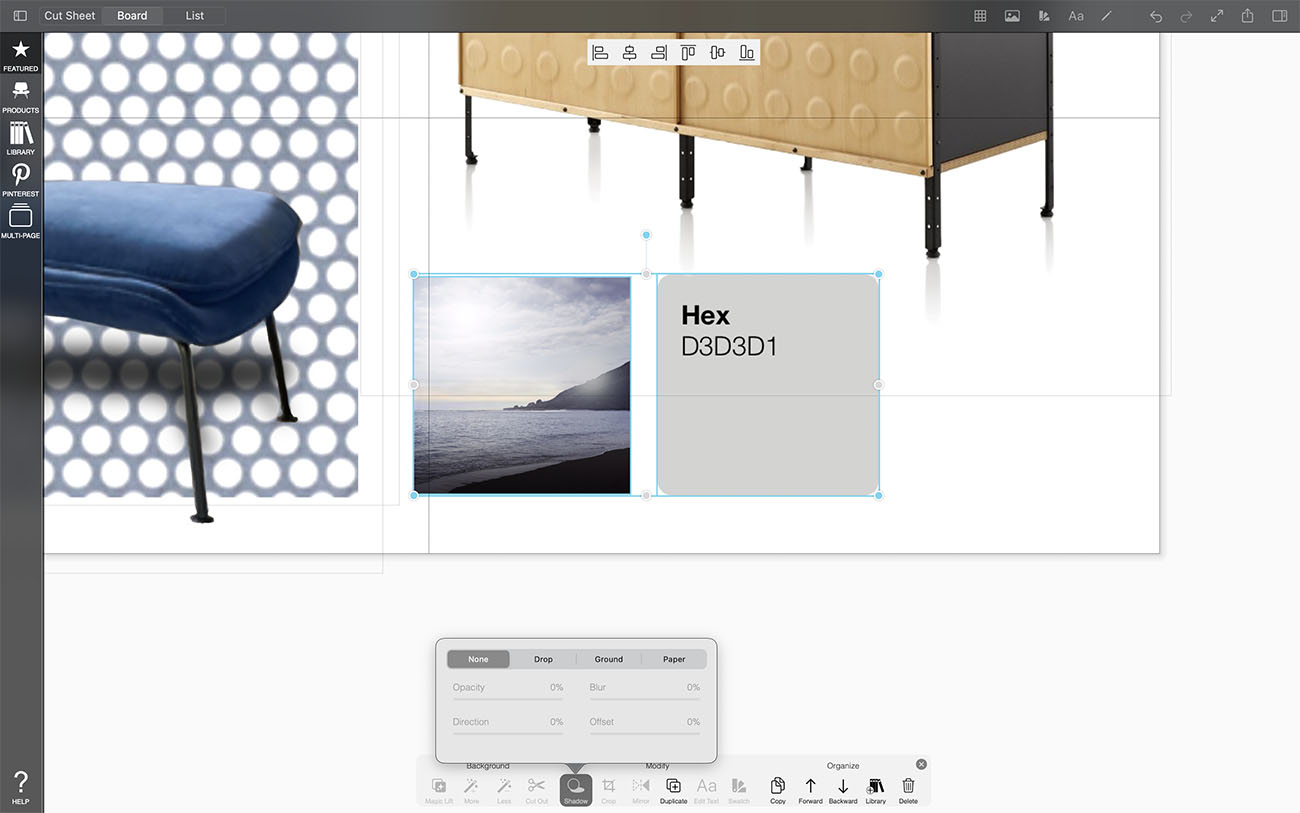The height and width of the screenshot is (813, 1300).
Task: Switch to the List view tab
Action: coord(194,16)
